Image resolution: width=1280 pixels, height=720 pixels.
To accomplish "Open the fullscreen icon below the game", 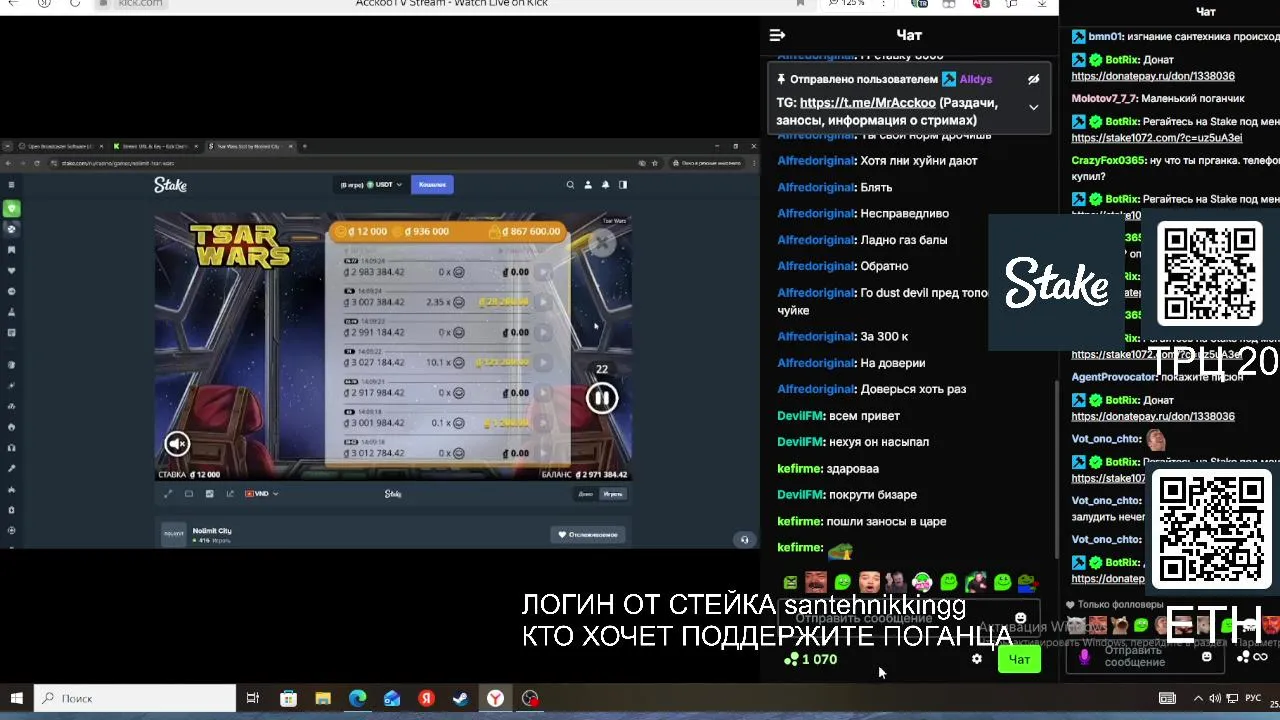I will tap(168, 493).
